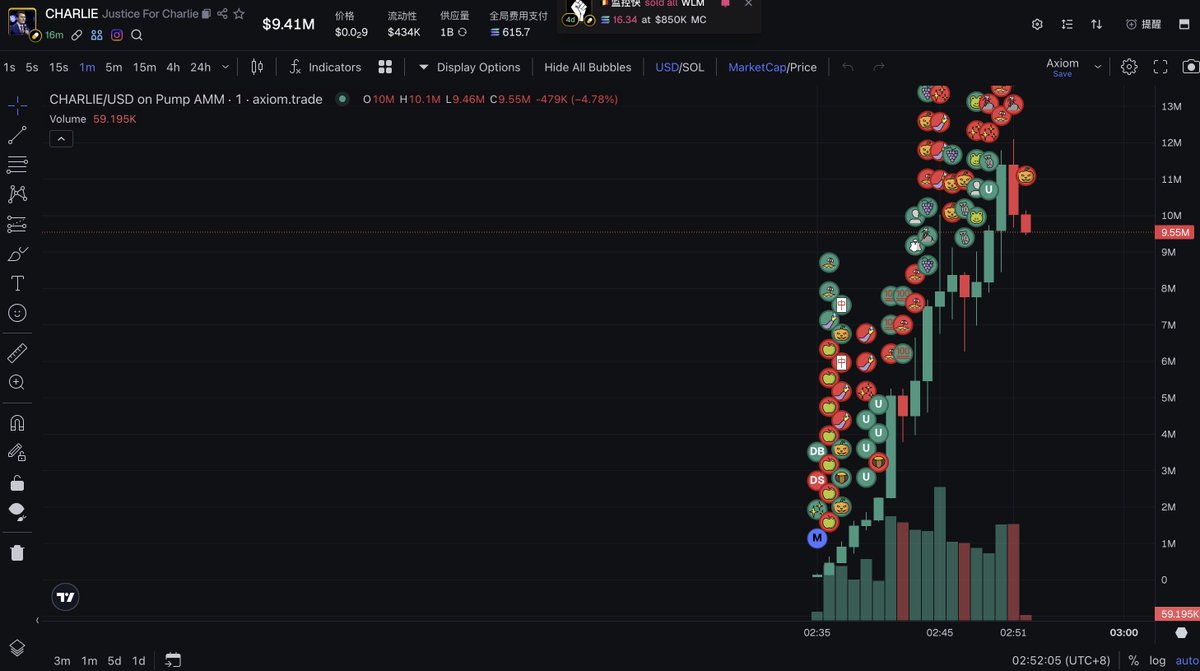Copy CHARLIE token address

pos(206,14)
